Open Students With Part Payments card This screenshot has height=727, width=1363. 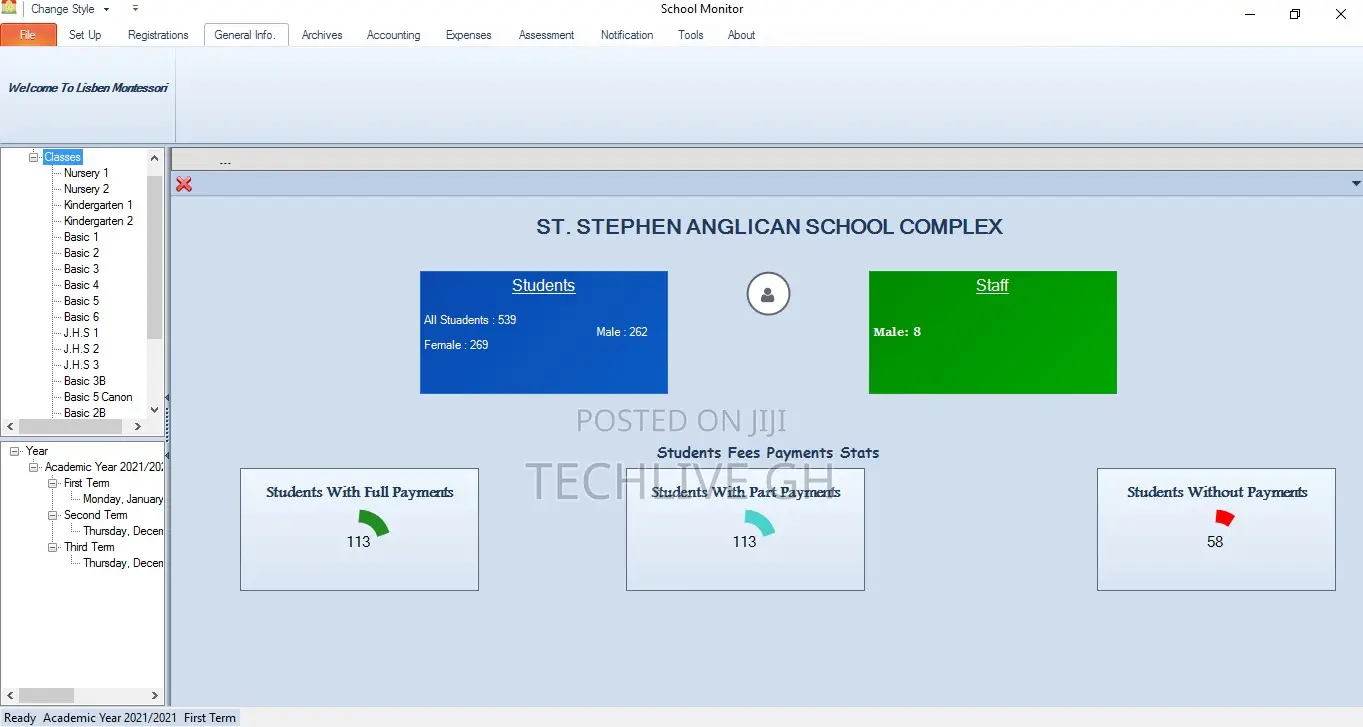tap(745, 529)
